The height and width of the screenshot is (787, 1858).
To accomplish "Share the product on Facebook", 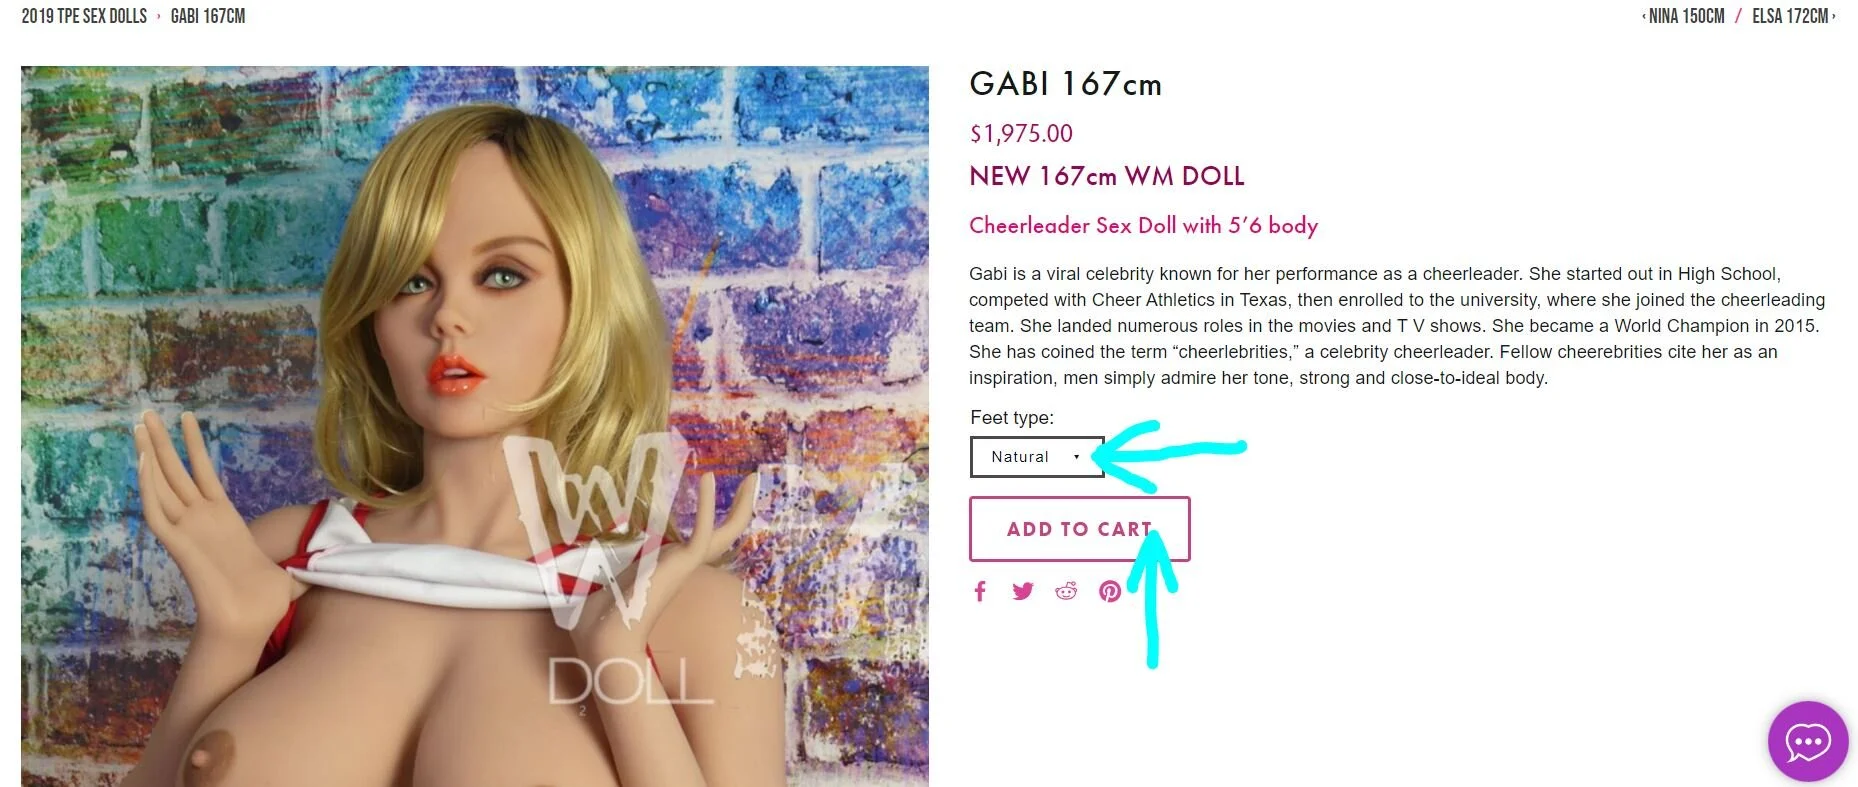I will coord(980,591).
